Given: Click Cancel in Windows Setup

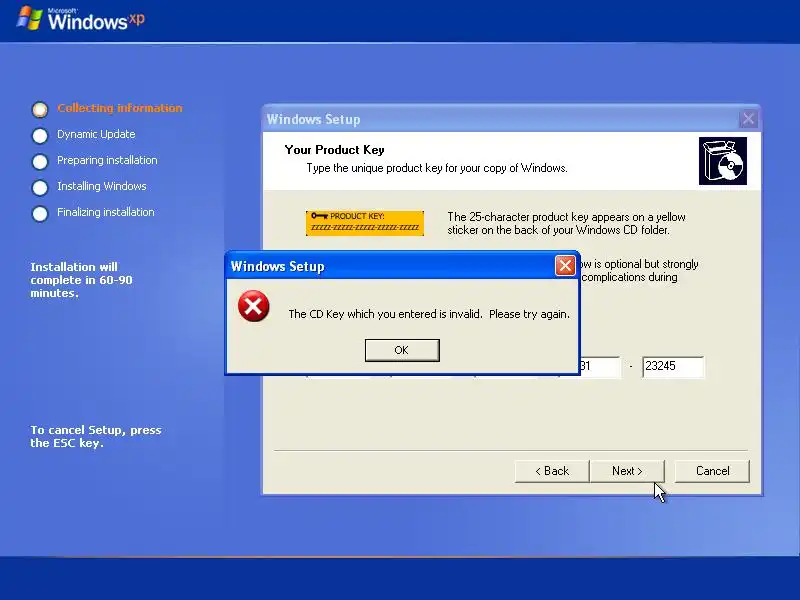Looking at the screenshot, I should coord(712,471).
